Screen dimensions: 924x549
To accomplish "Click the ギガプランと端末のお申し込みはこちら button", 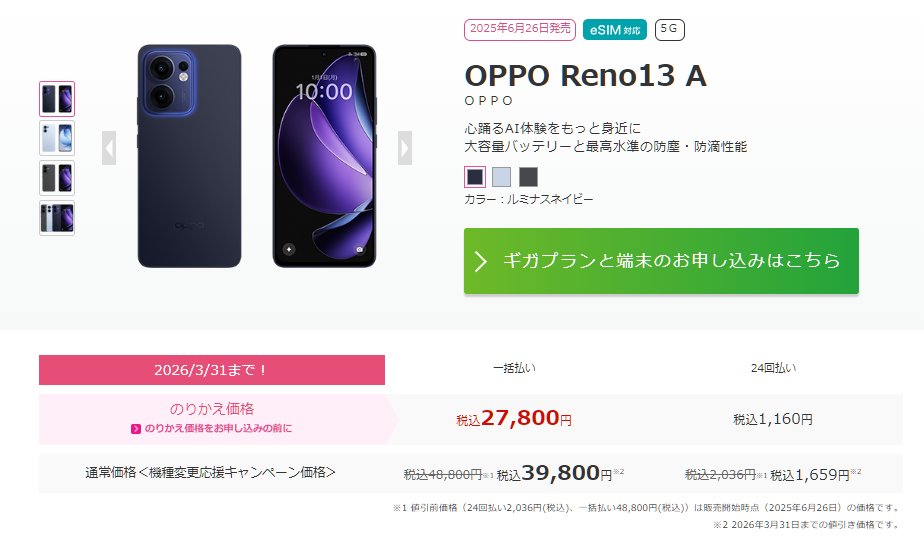I will pos(661,261).
